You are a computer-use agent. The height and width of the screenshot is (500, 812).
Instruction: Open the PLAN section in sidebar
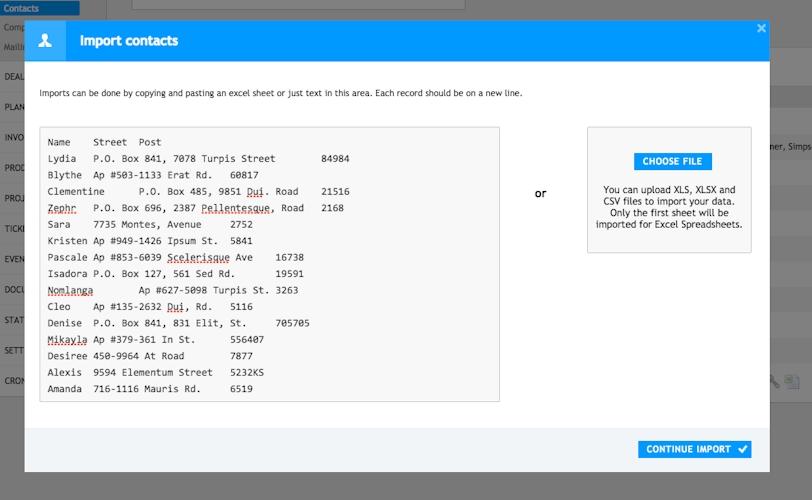[x=13, y=107]
